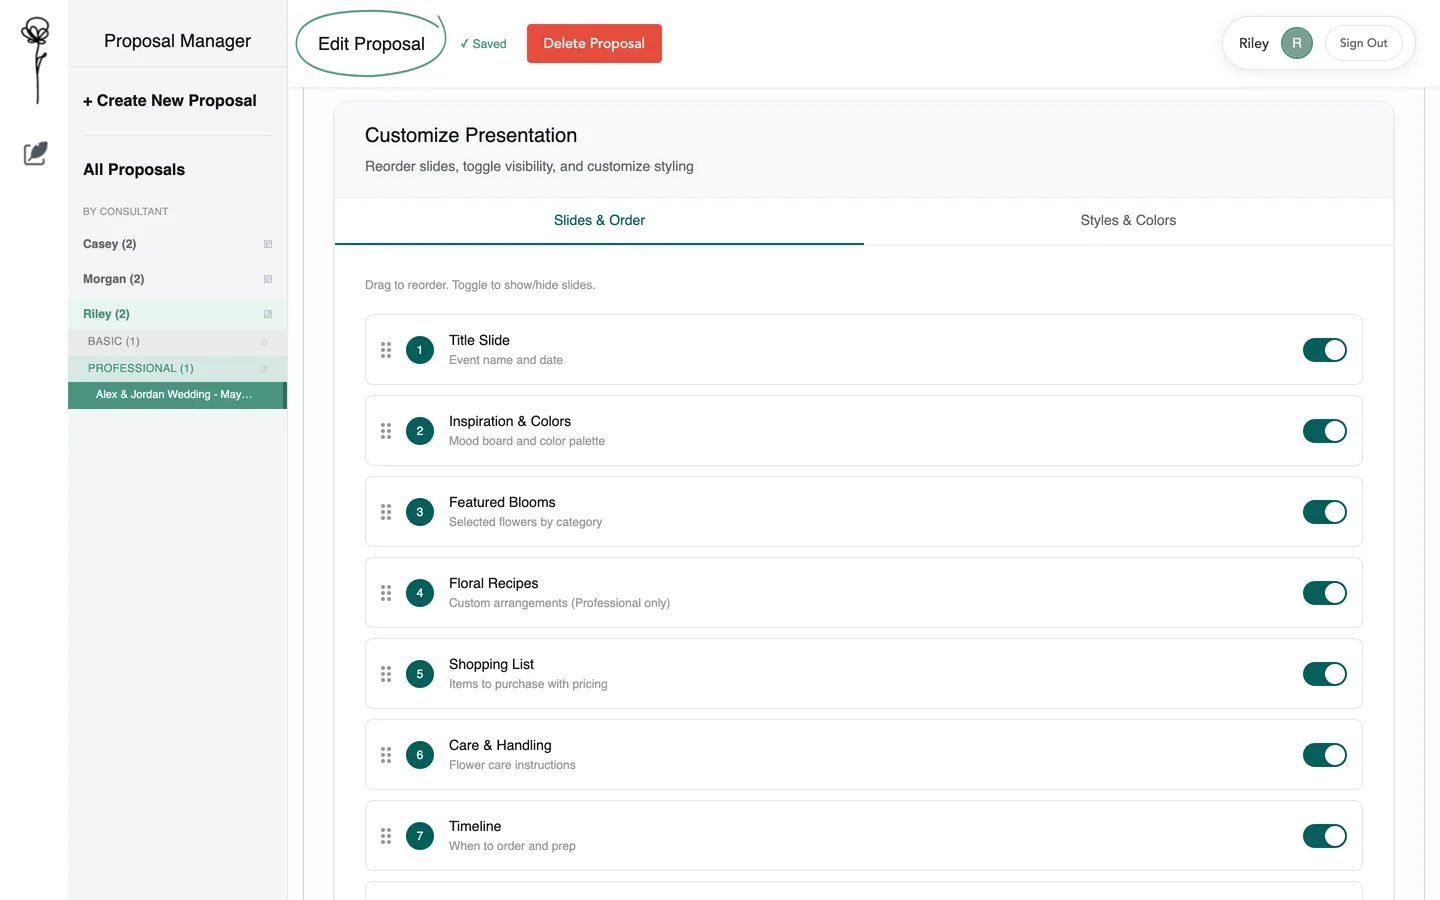The image size is (1440, 900).
Task: Click the drag handle beside Inspiration & Colors
Action: click(386, 431)
